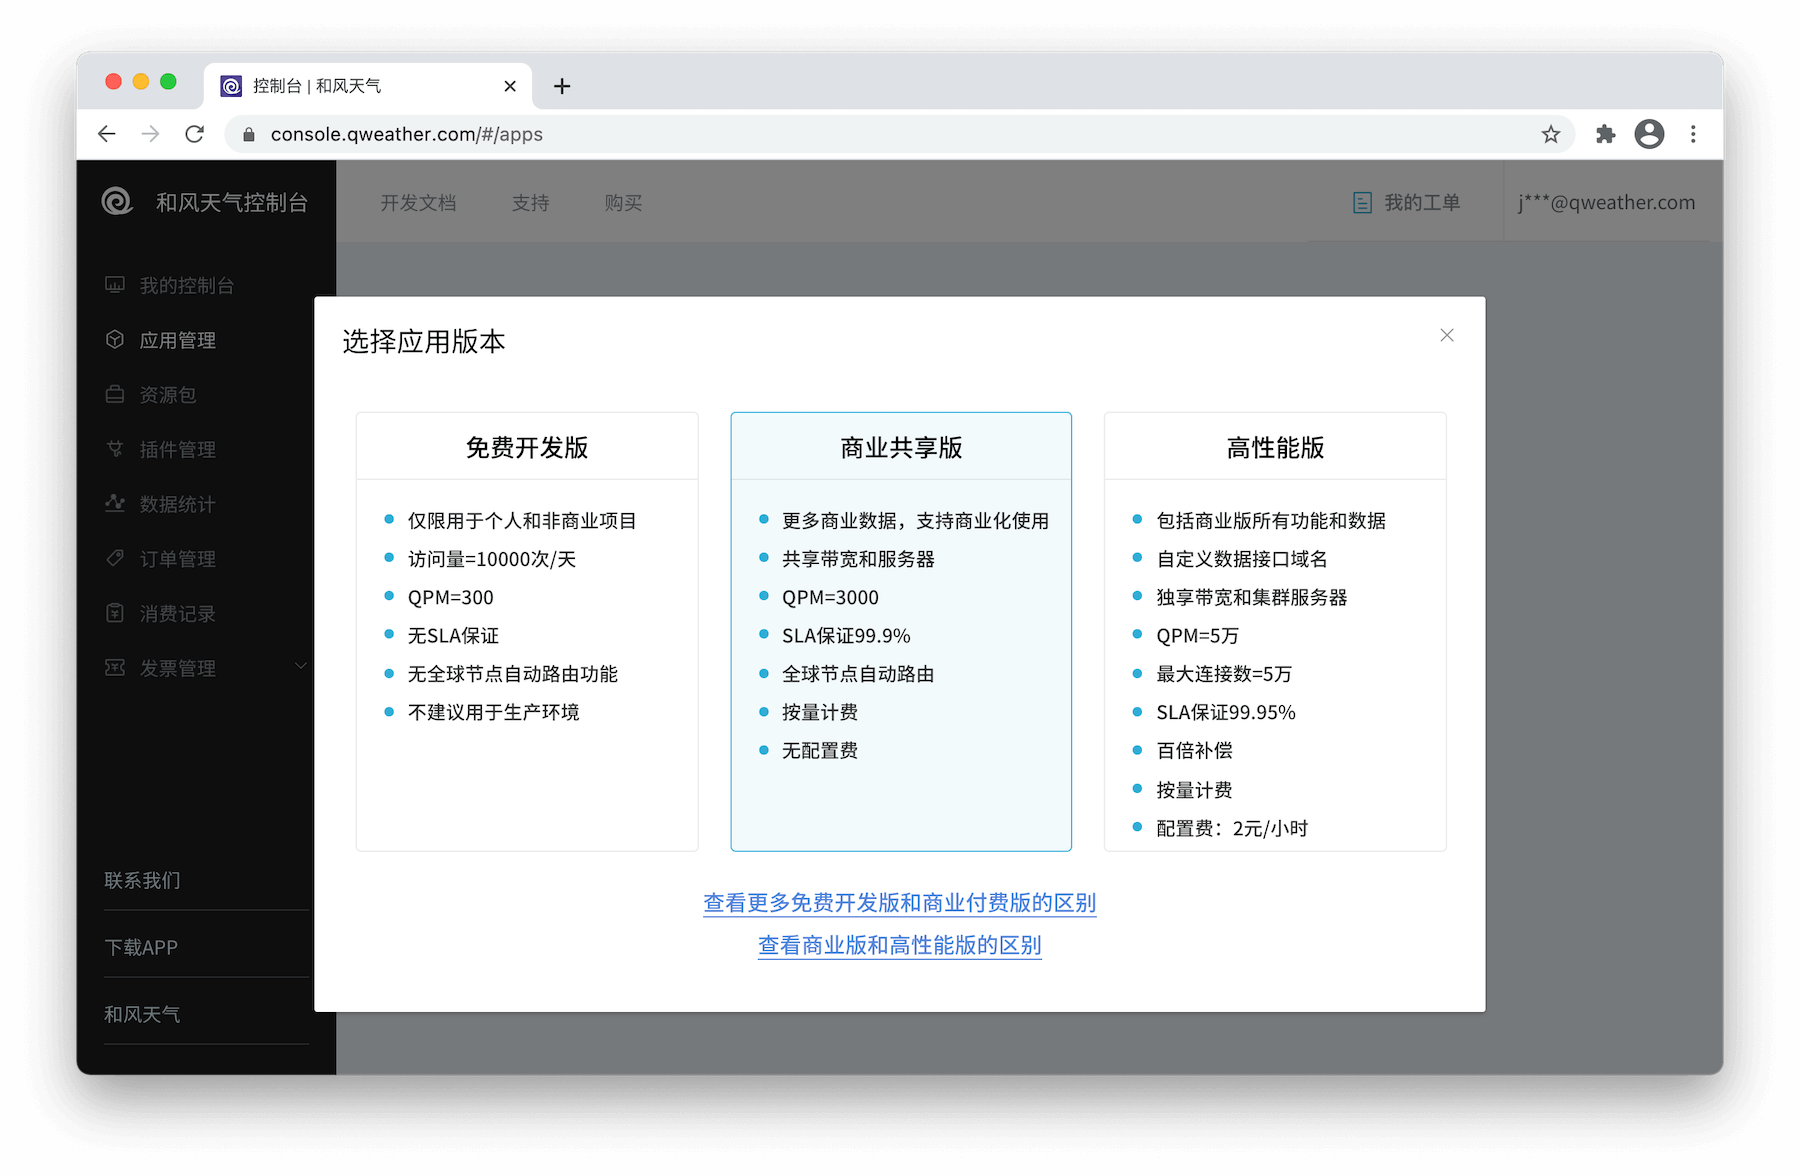Click text 全球节点自动路由 in 商业共享版
This screenshot has width=1800, height=1176.
[x=858, y=674]
